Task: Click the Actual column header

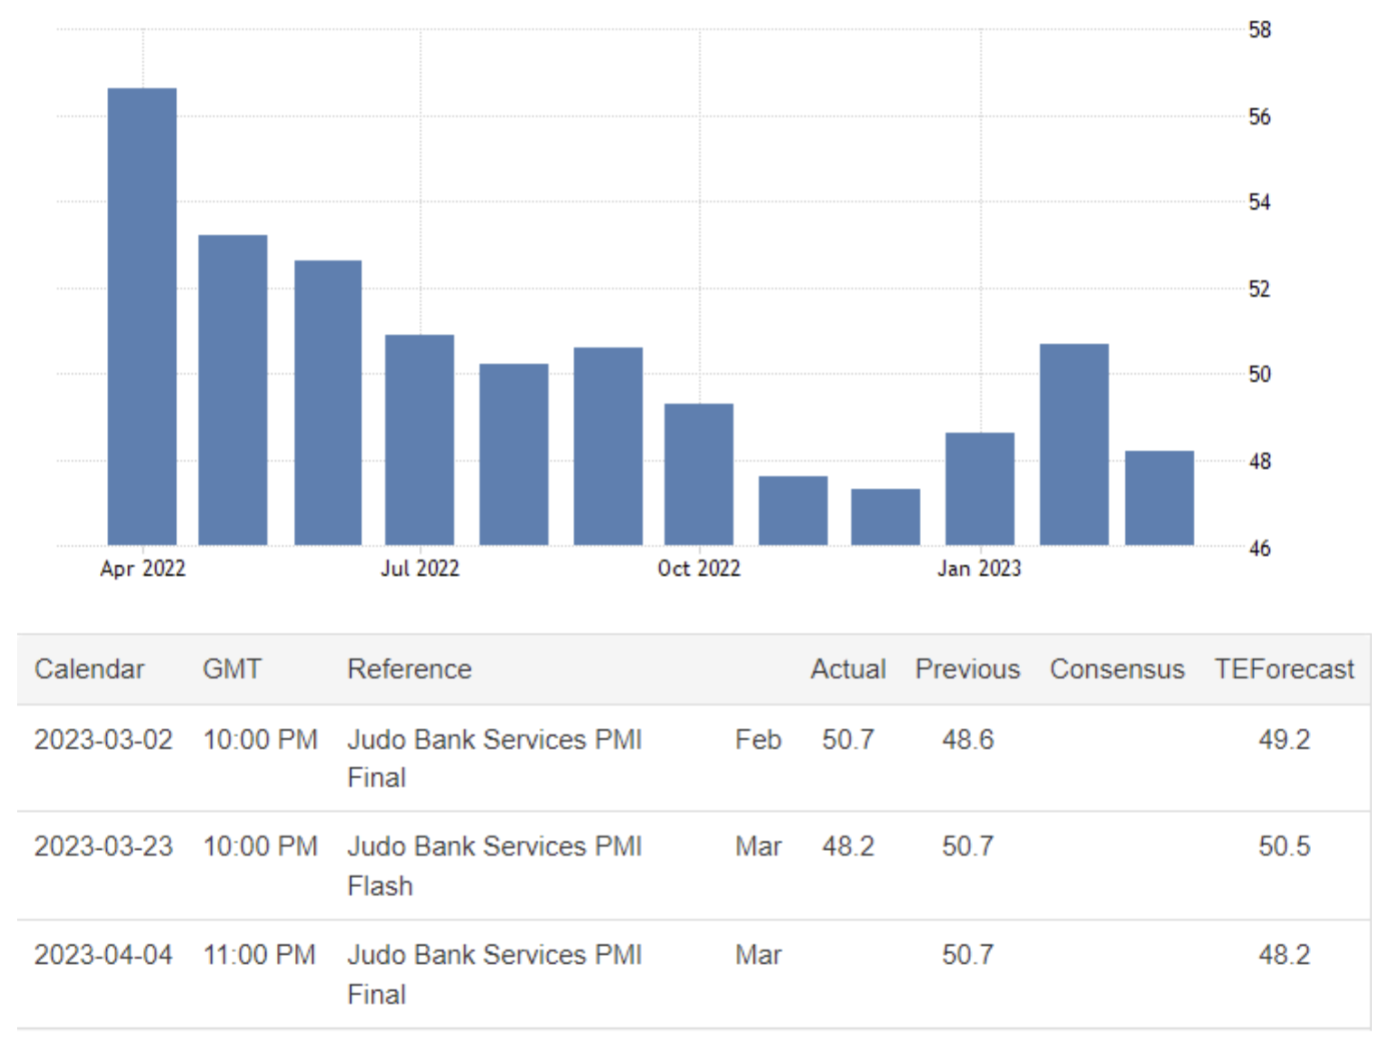Action: tap(847, 669)
